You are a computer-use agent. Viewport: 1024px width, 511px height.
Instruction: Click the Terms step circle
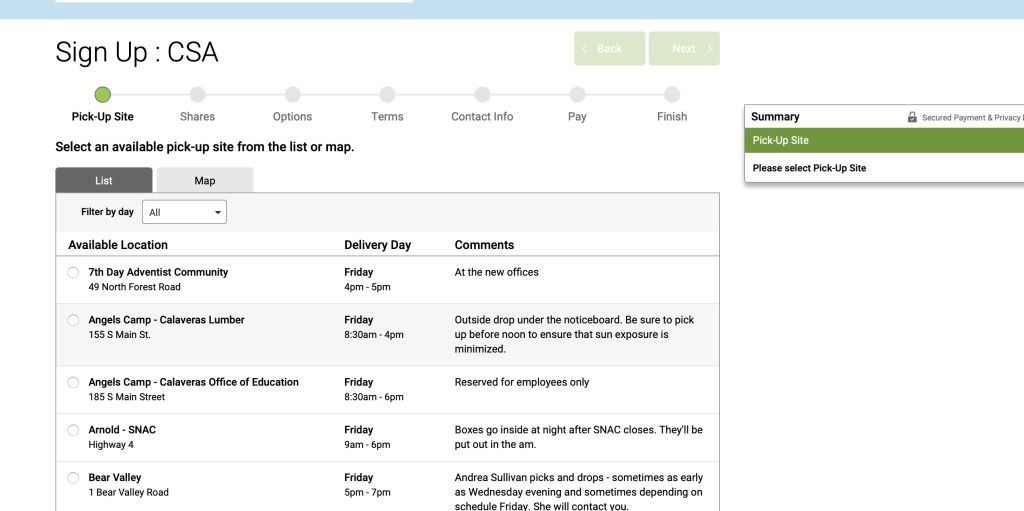coord(387,95)
